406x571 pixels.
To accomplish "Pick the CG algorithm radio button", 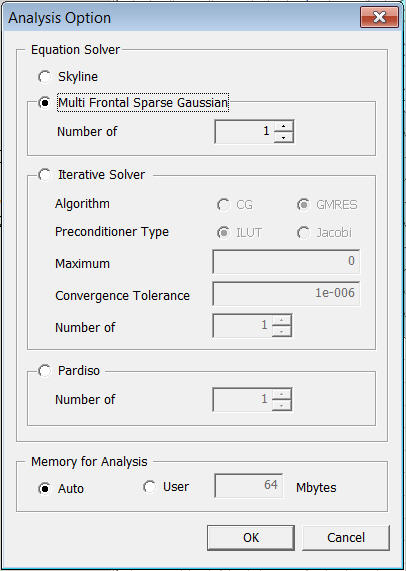I will click(223, 205).
